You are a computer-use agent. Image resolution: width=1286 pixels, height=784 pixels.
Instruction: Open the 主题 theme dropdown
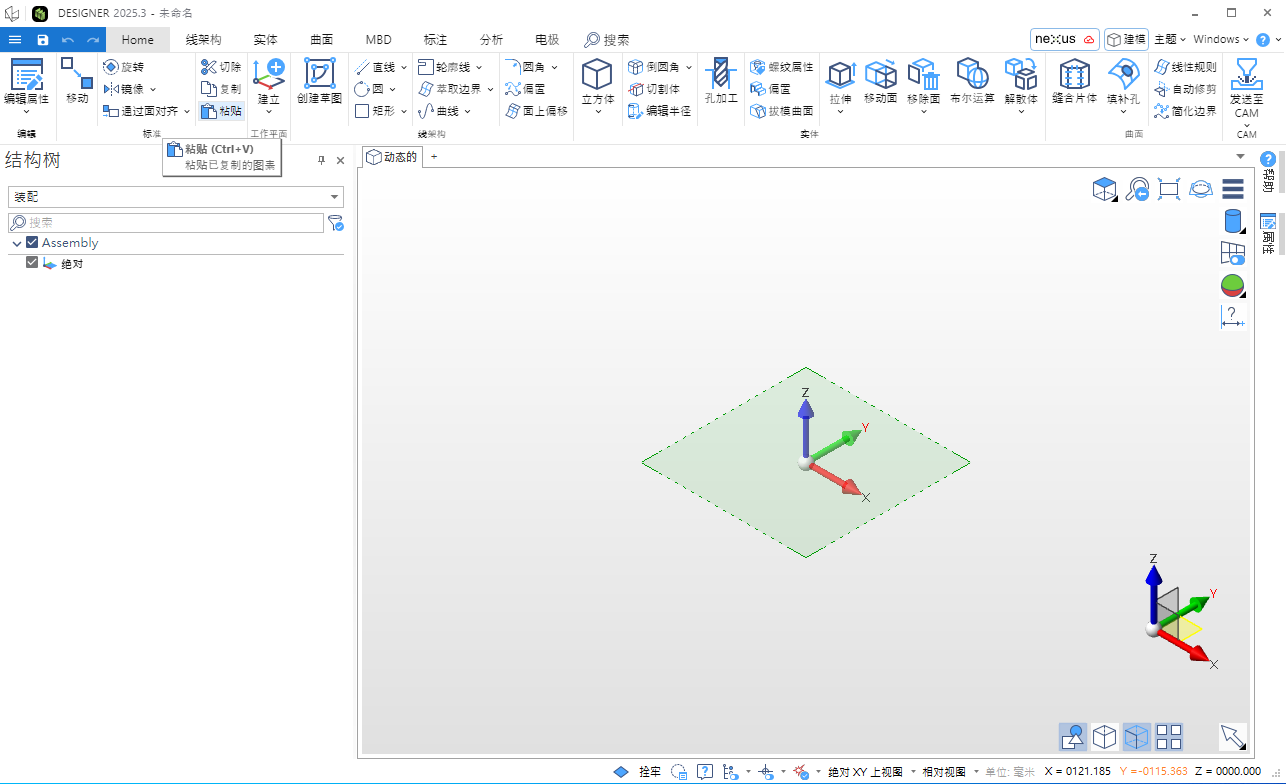(1169, 39)
